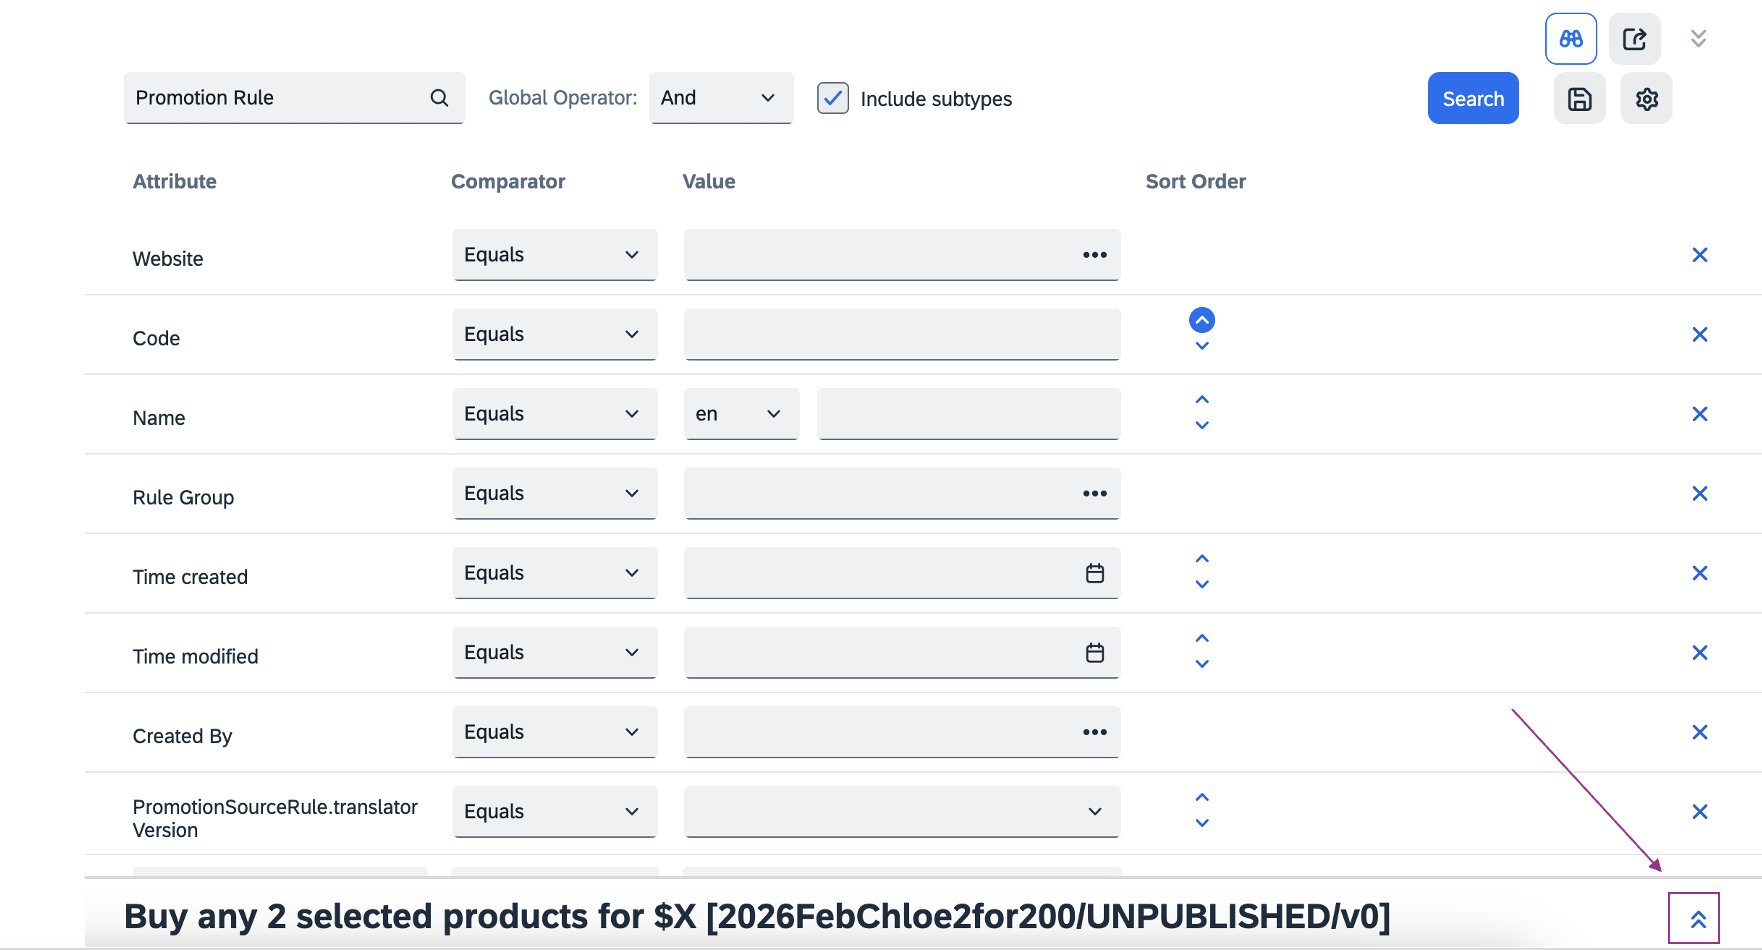
Task: Open calendar picker for Time modified
Action: click(1095, 653)
